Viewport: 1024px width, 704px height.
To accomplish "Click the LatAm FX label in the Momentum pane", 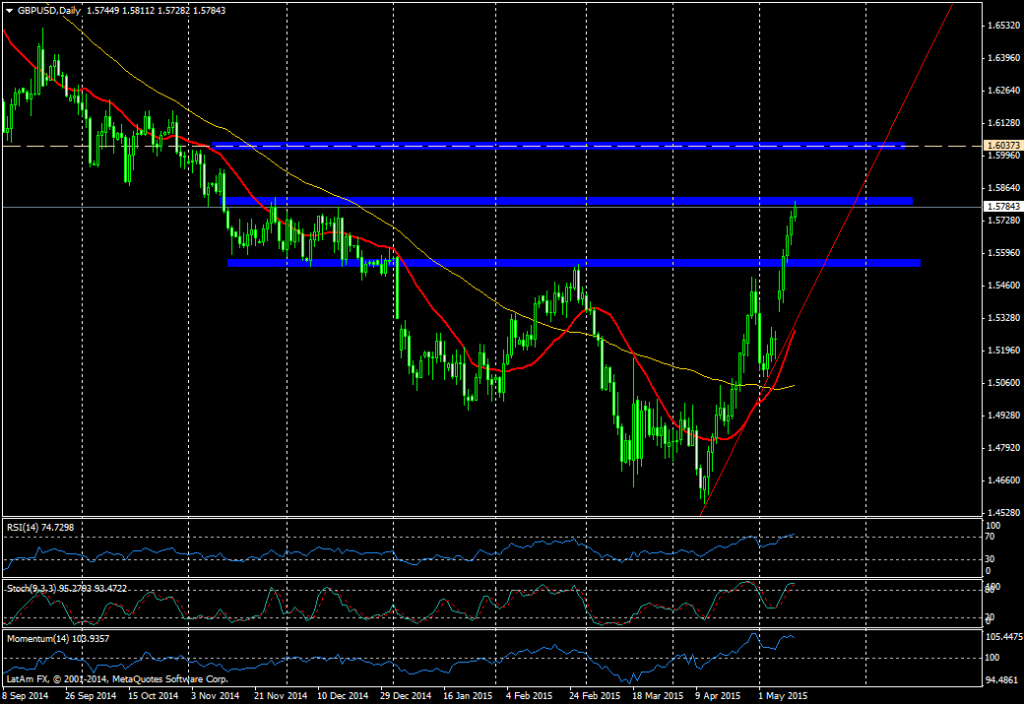I will (25, 678).
